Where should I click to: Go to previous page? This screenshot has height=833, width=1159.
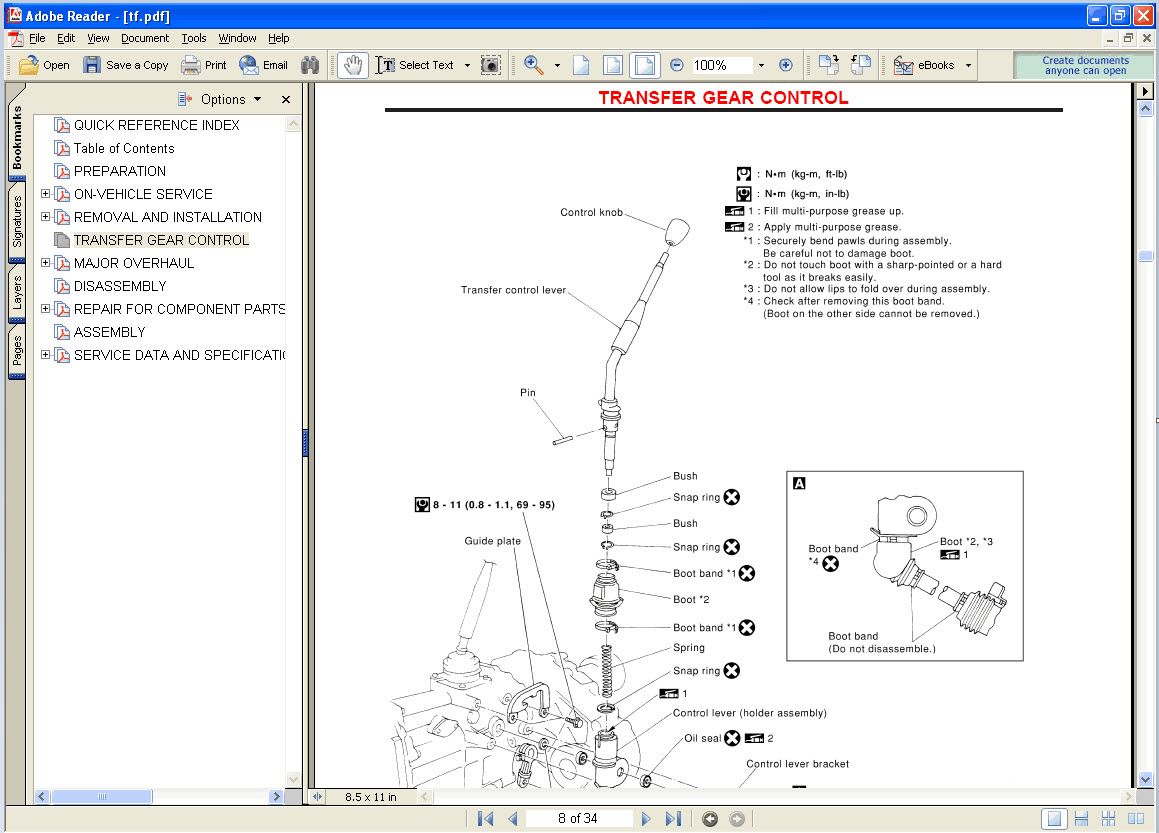pyautogui.click(x=513, y=818)
